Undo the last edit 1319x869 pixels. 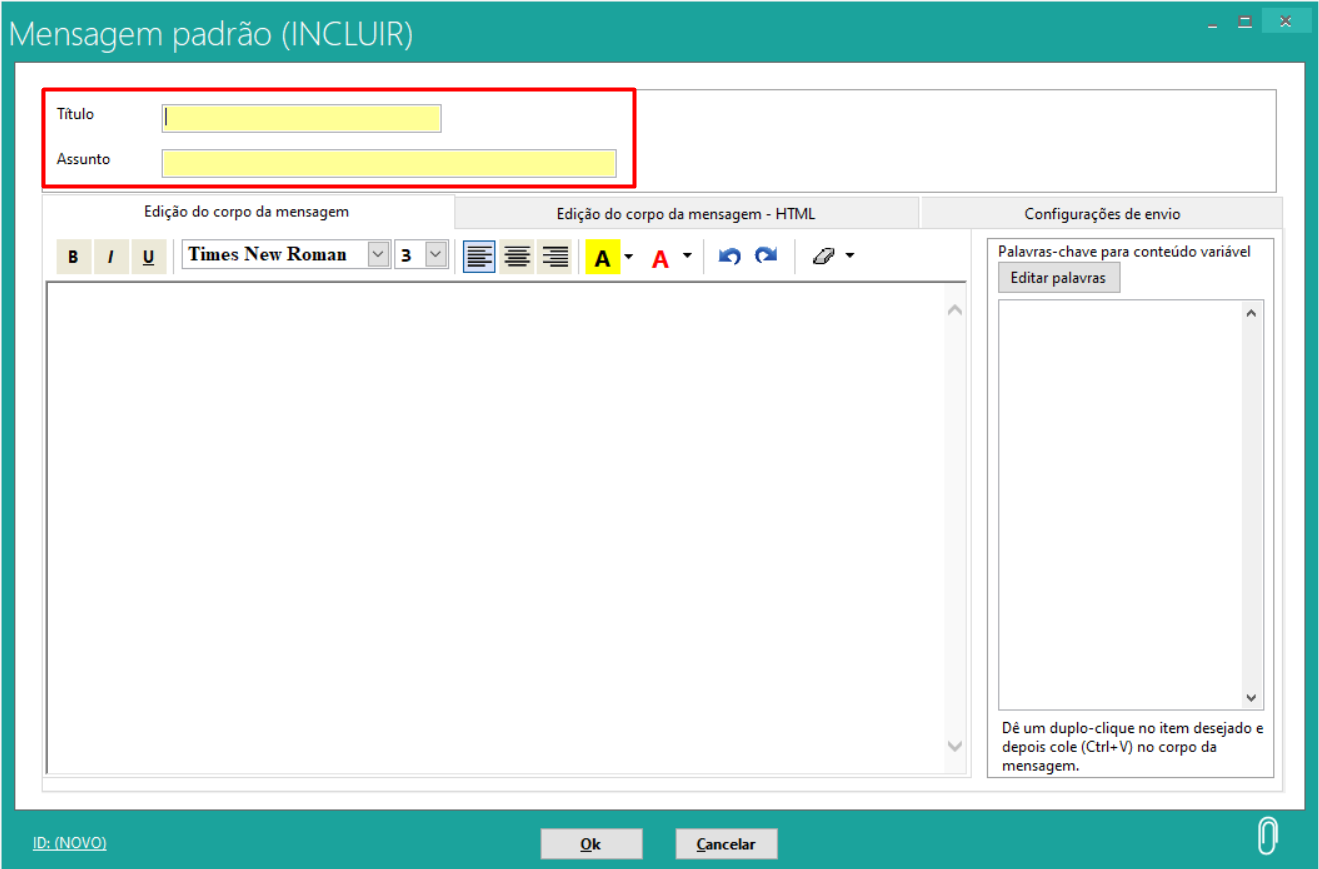pyautogui.click(x=730, y=256)
